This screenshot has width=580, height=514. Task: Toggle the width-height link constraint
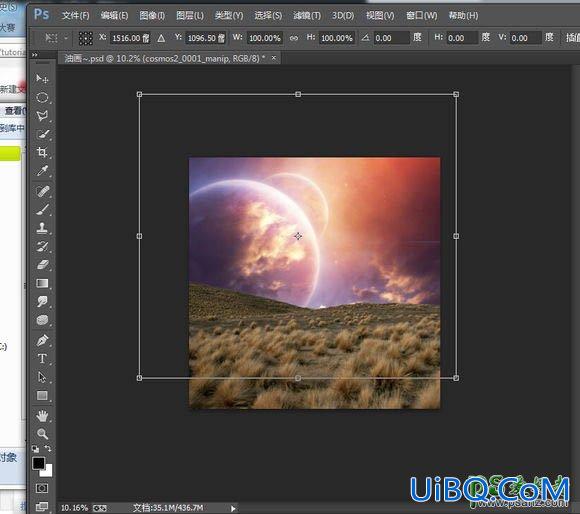click(x=294, y=38)
